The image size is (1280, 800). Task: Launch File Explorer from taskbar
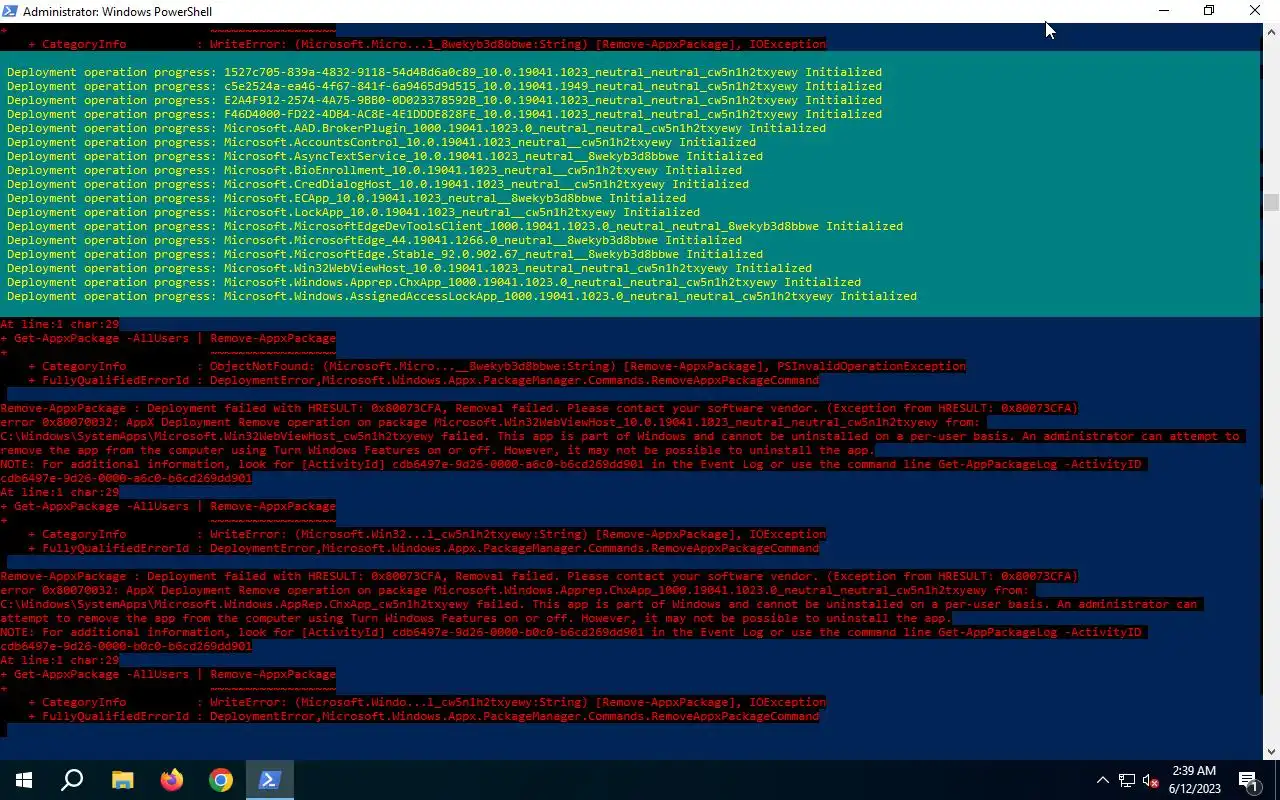point(122,780)
